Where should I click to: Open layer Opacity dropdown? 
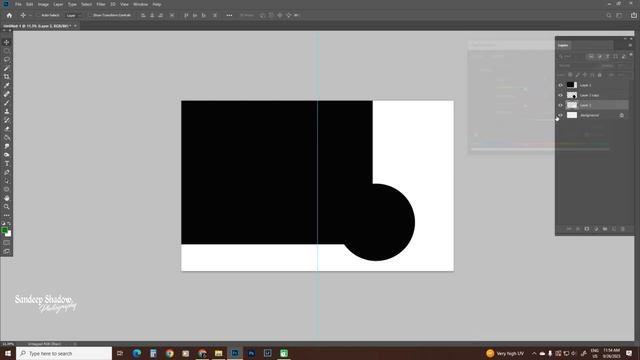(621, 65)
